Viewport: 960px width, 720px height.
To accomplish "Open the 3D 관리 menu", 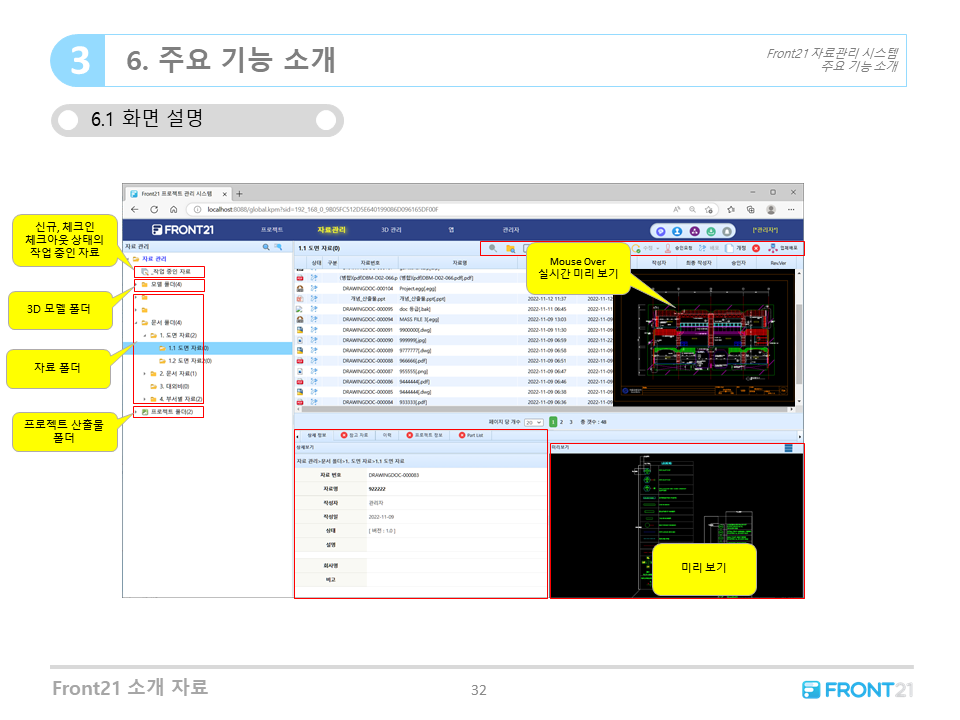I will coord(391,230).
